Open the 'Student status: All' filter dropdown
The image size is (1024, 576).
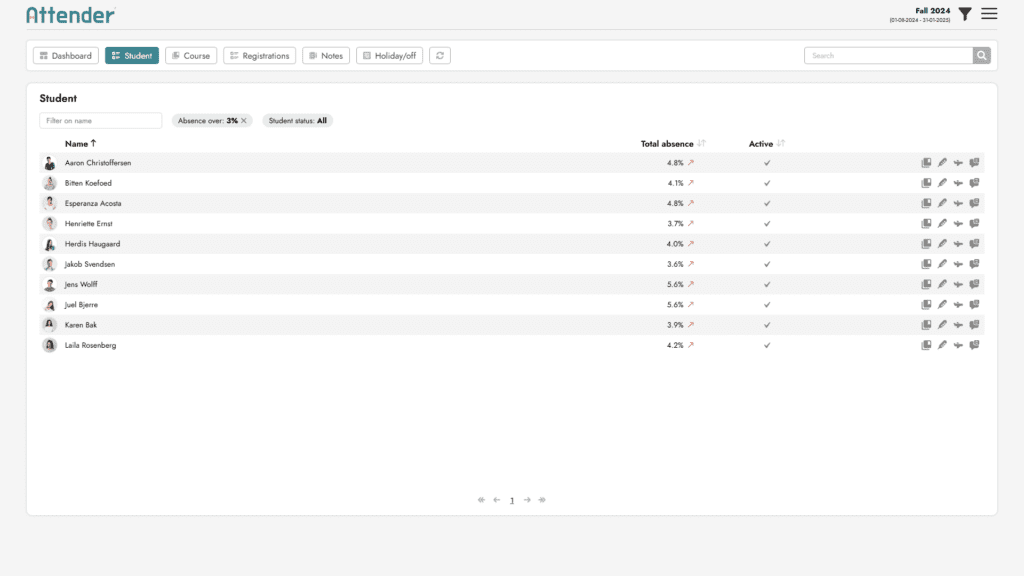(x=299, y=121)
